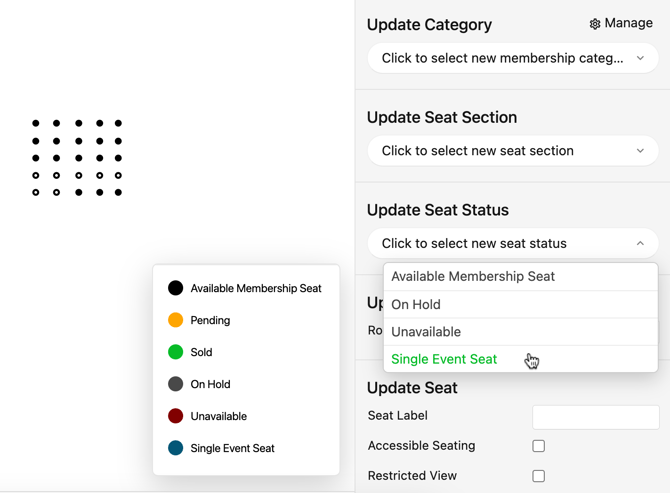Select the top-left seat in the seat map
The image size is (670, 493).
point(36,124)
